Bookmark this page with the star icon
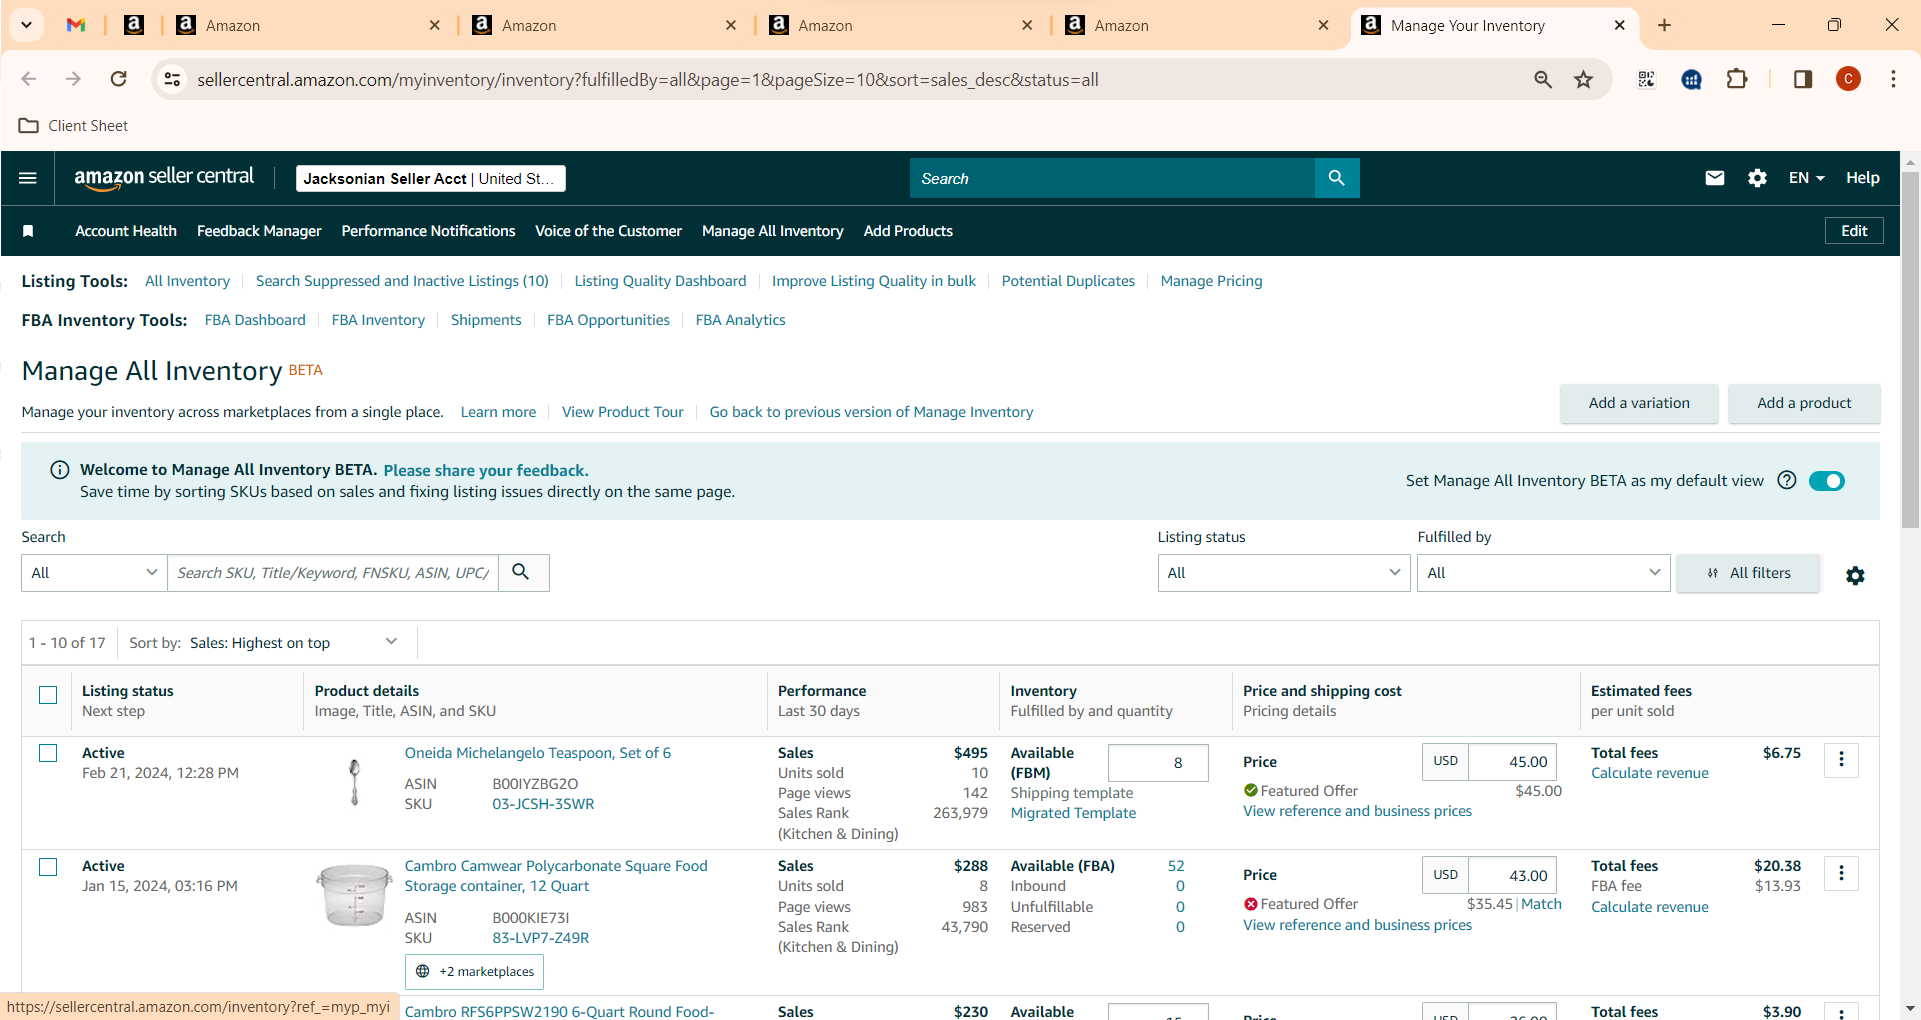 (x=1583, y=79)
